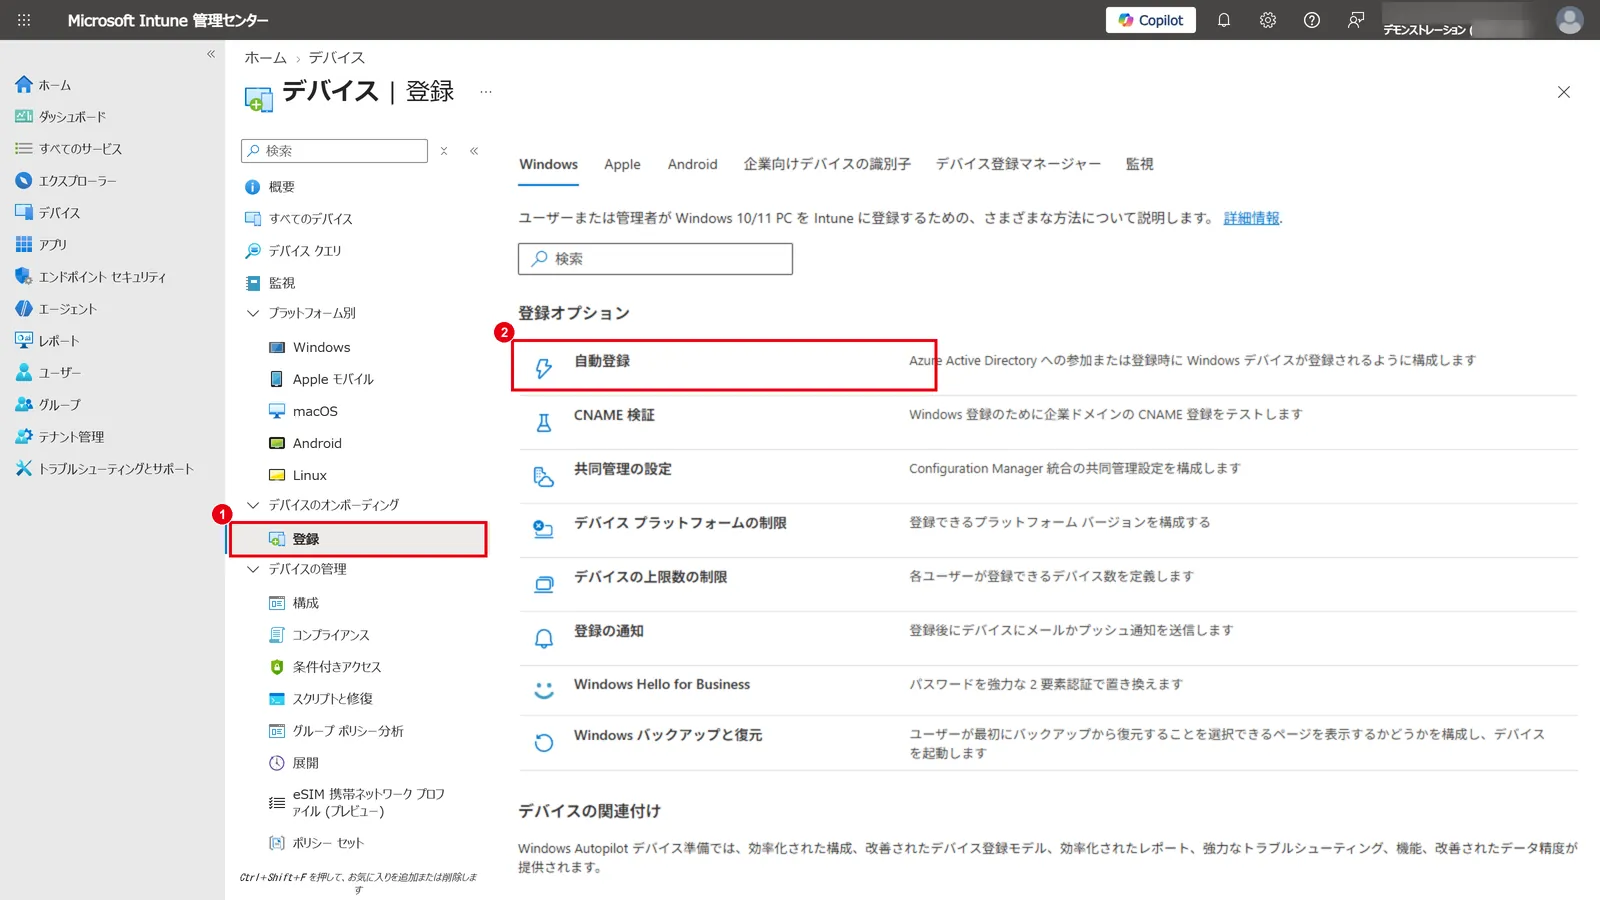Switch to the 企業向けデバイスの識別子 tab
1600x900 pixels.
click(827, 164)
